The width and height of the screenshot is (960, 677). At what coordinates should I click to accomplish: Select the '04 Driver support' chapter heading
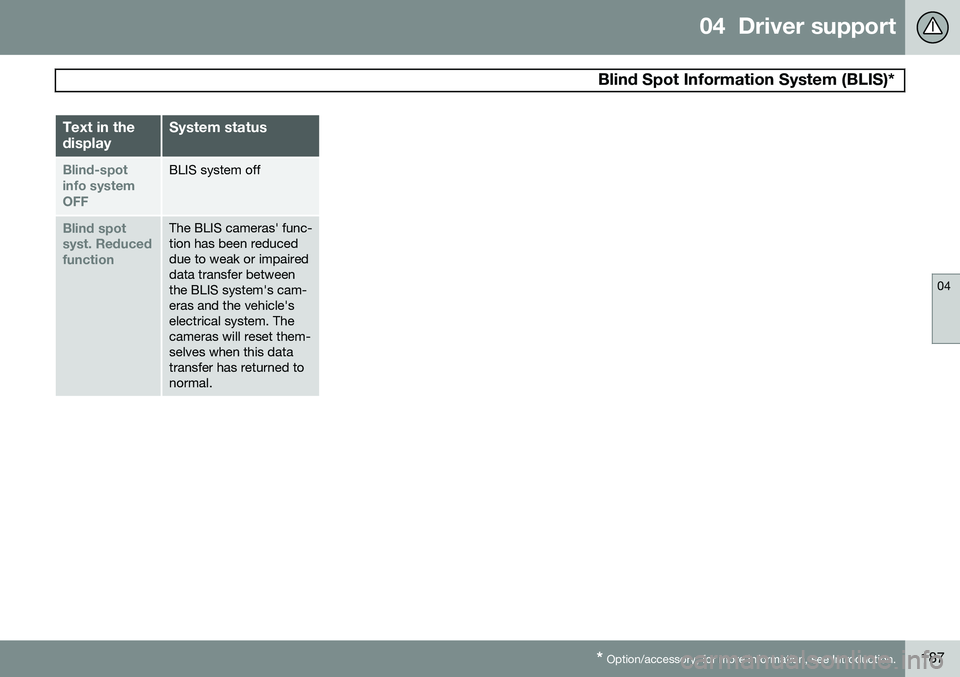[x=797, y=26]
